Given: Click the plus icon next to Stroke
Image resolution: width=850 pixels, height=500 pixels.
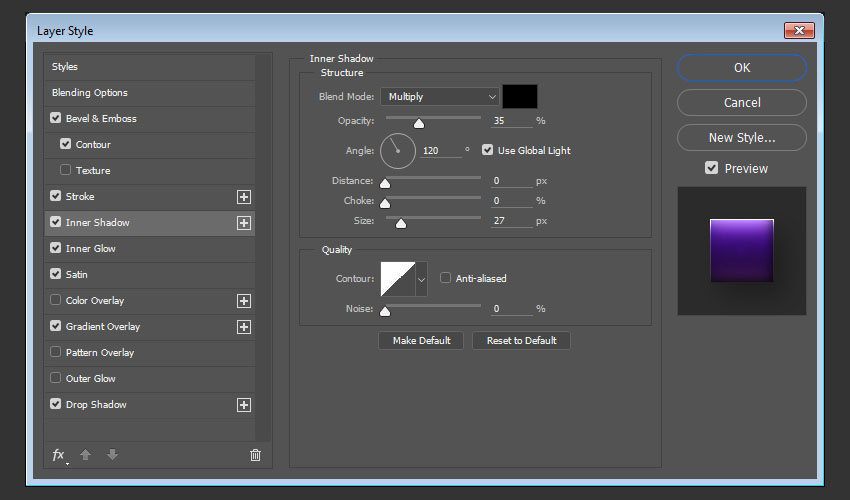Looking at the screenshot, I should coord(243,197).
